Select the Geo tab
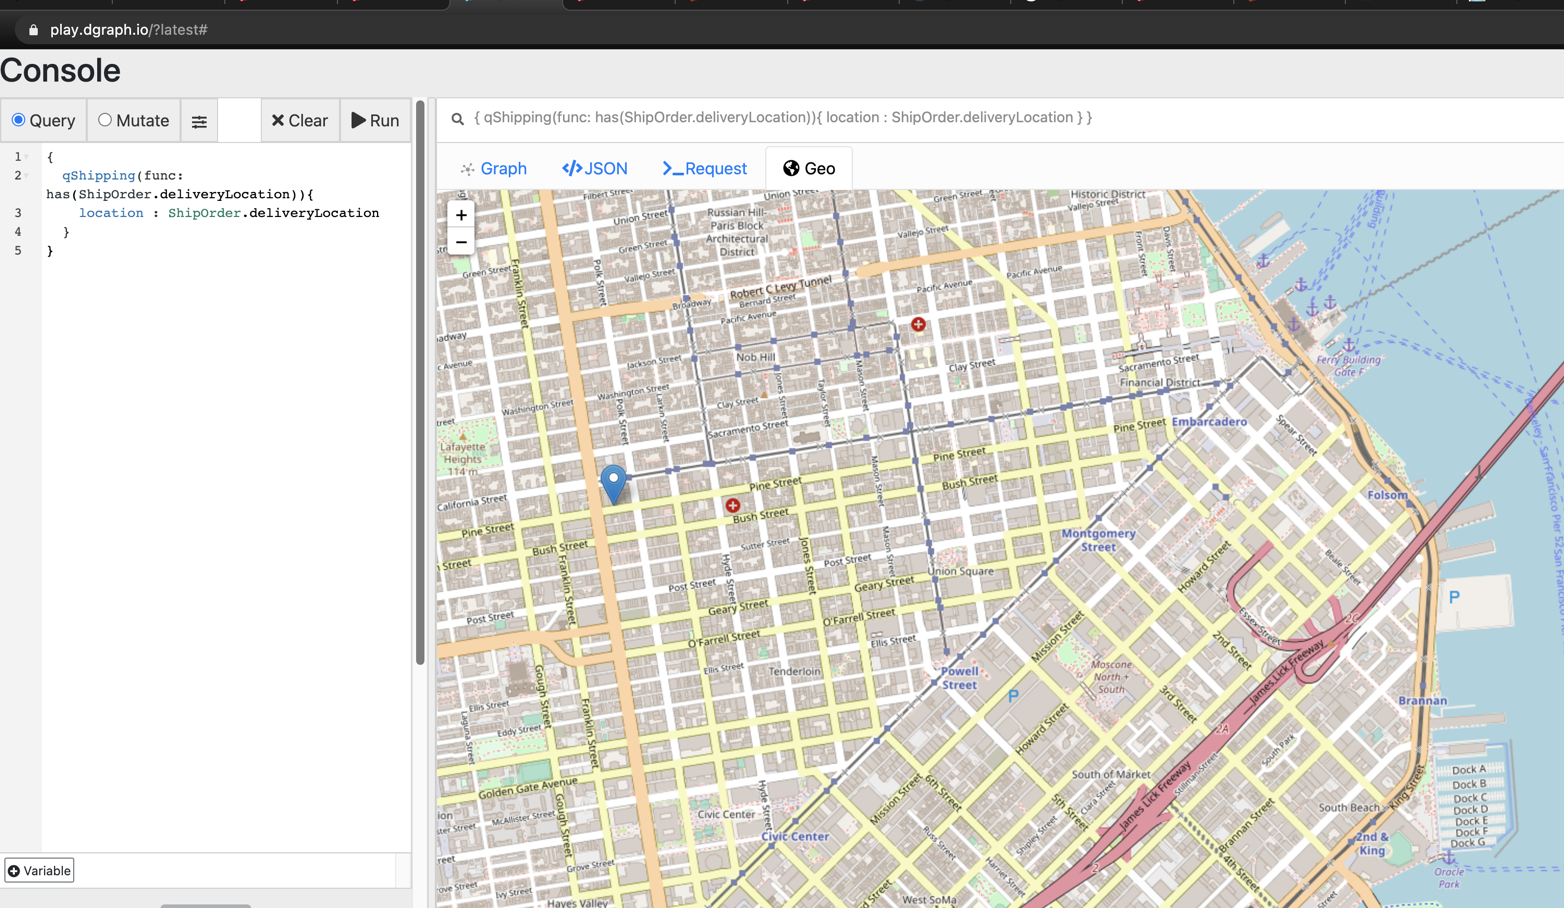This screenshot has width=1564, height=908. click(809, 168)
